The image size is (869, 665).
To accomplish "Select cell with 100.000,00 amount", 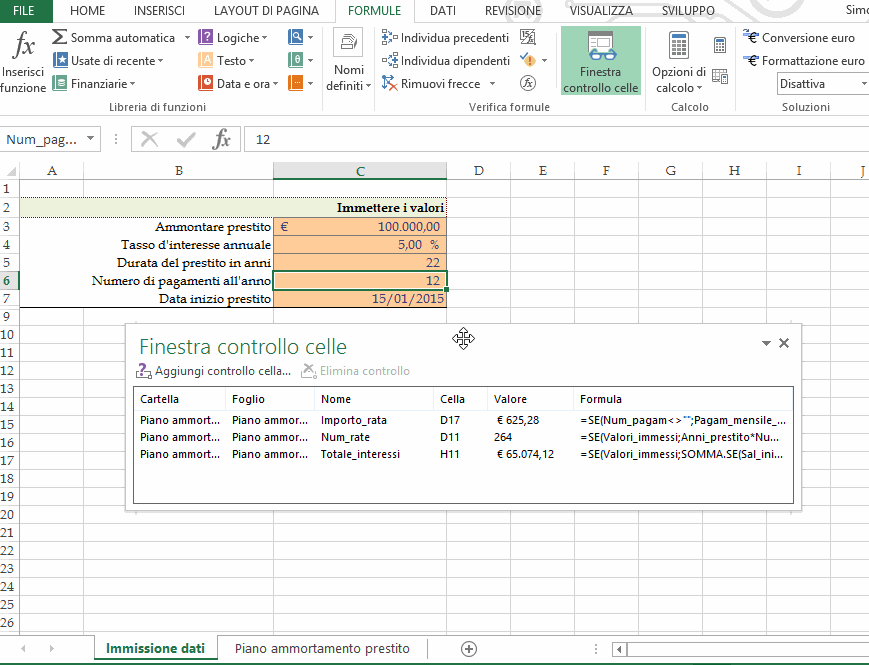I will pos(360,227).
